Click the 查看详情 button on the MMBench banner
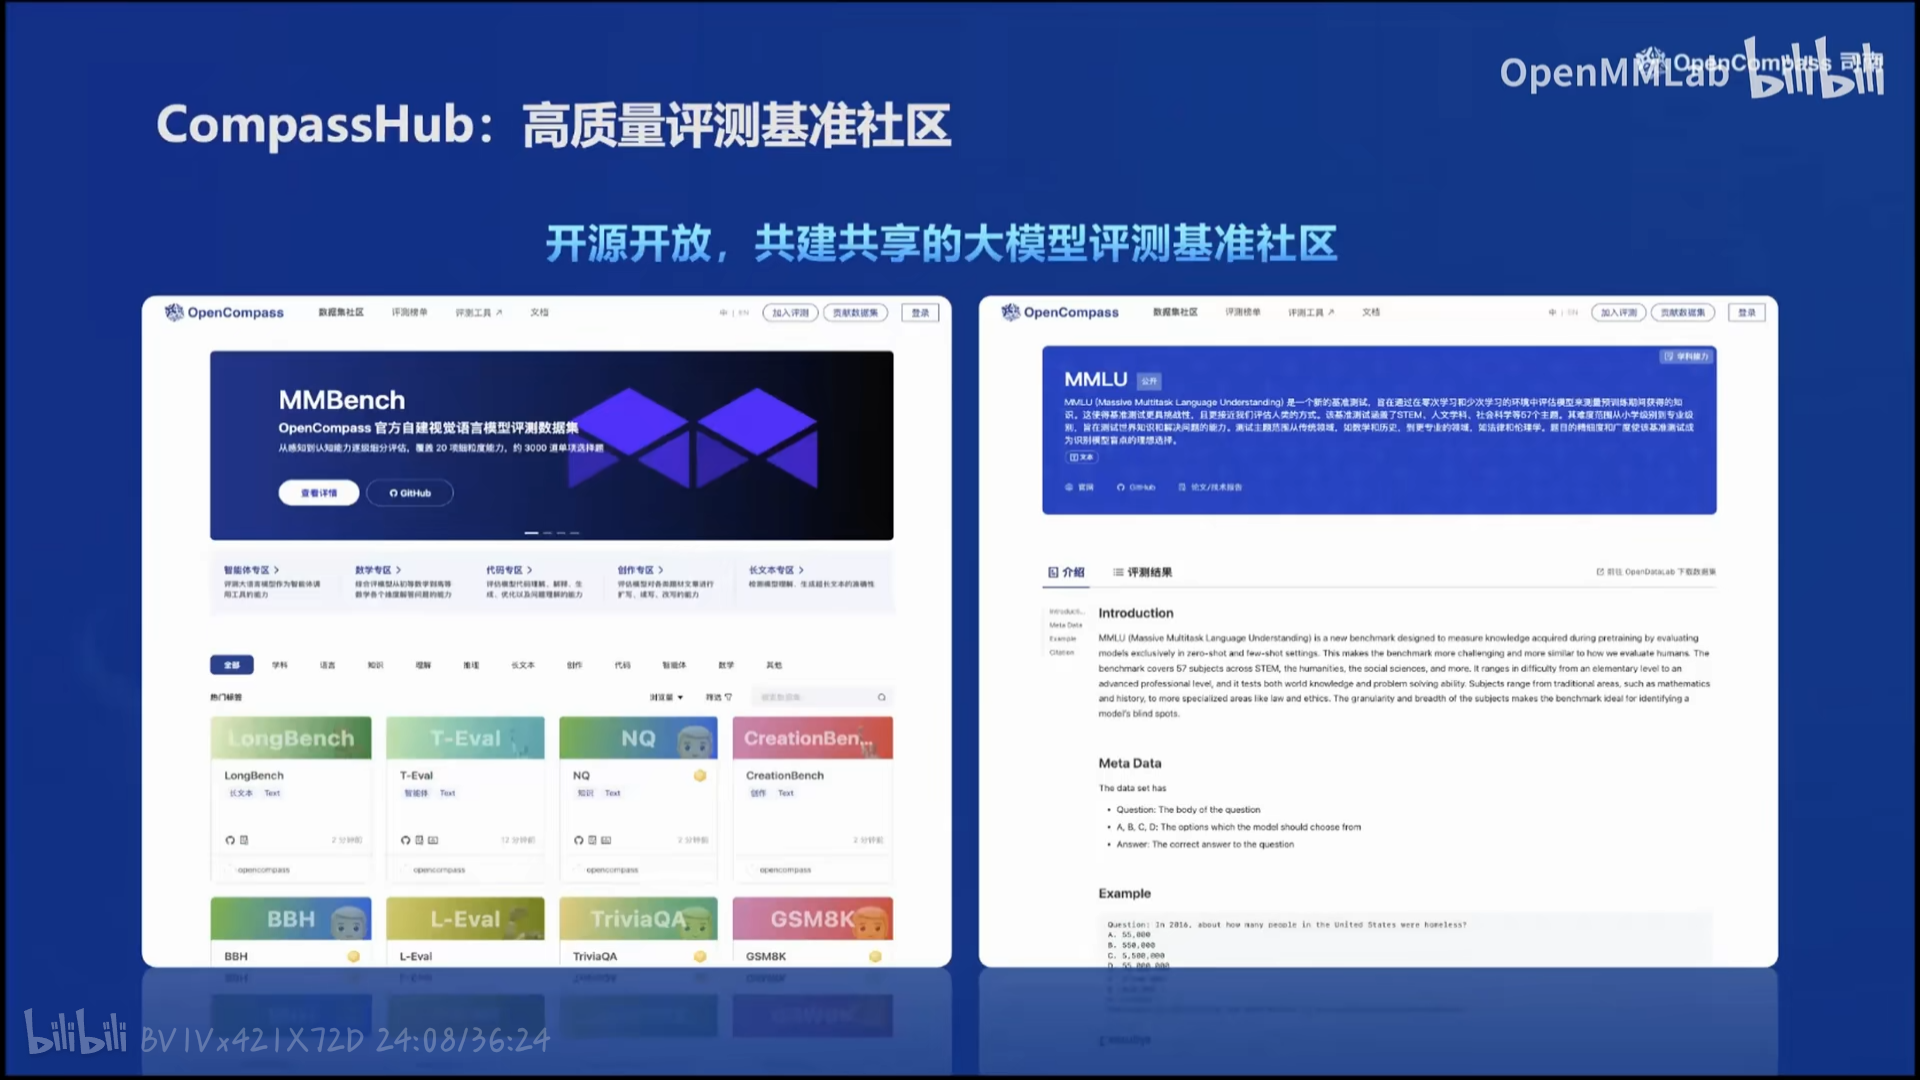 318,493
